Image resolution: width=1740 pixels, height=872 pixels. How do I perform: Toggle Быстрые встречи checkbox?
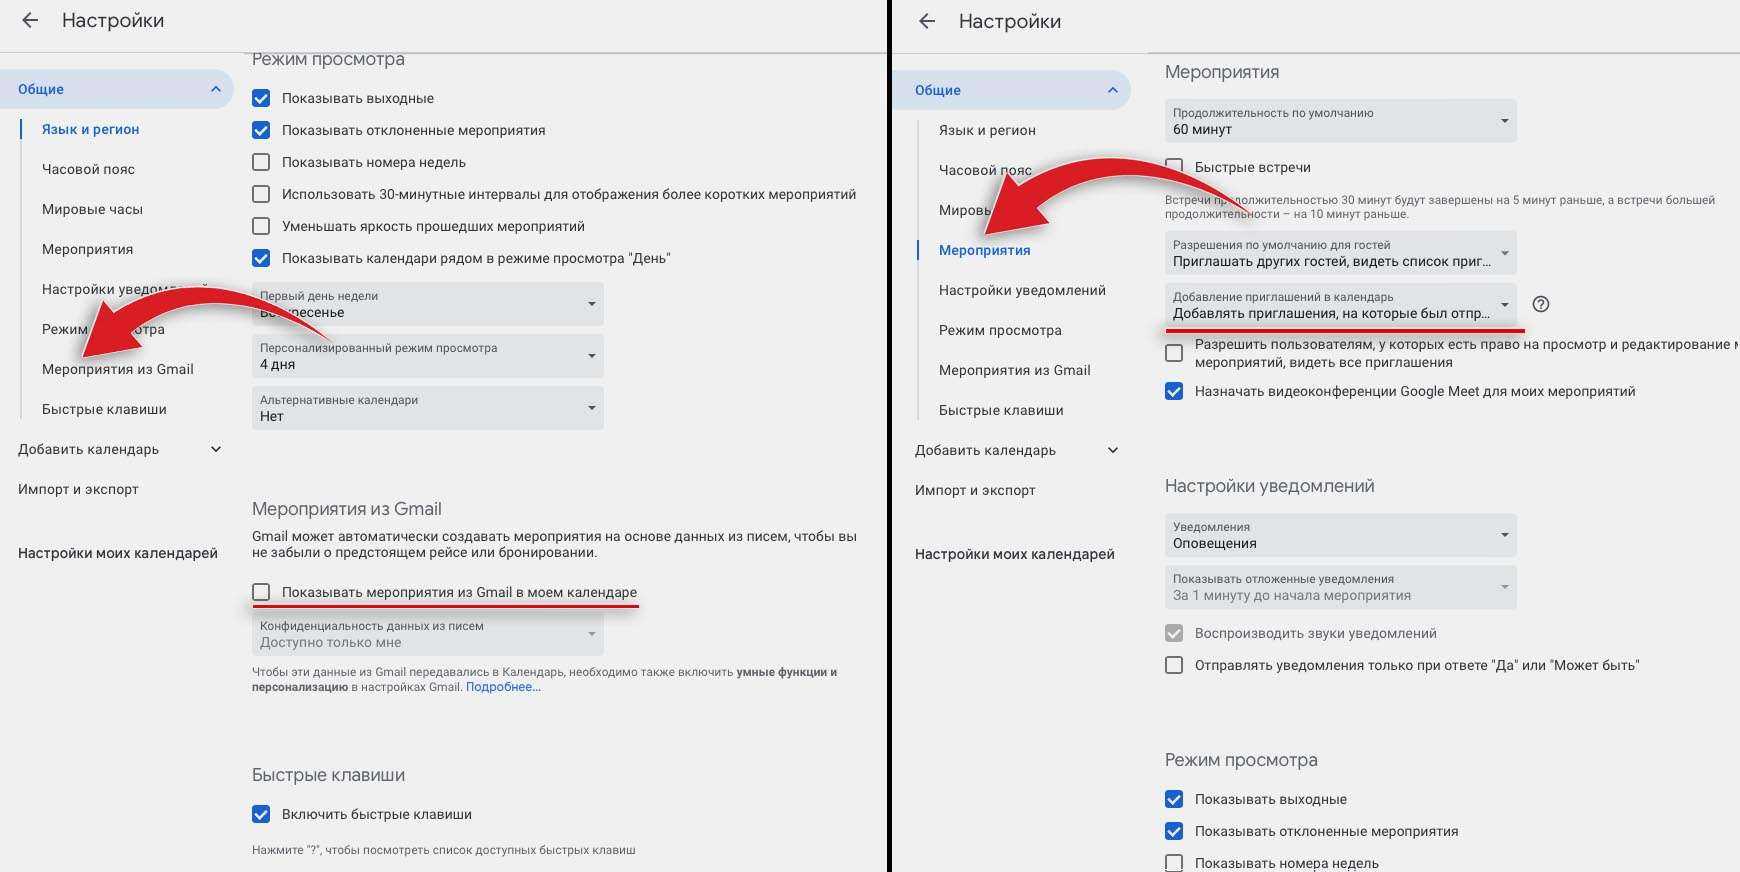(1174, 167)
